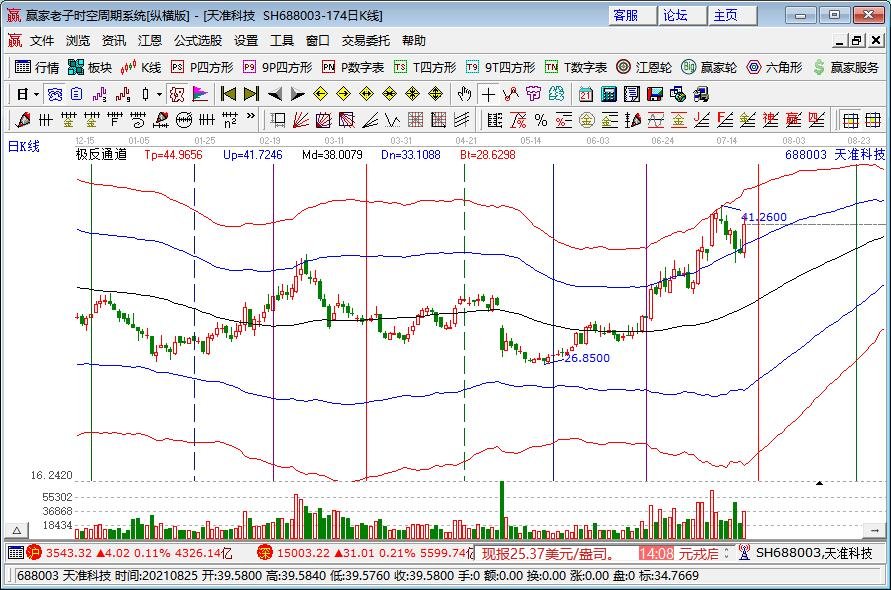
Task: Click the percent (%) line tool
Action: 540,120
